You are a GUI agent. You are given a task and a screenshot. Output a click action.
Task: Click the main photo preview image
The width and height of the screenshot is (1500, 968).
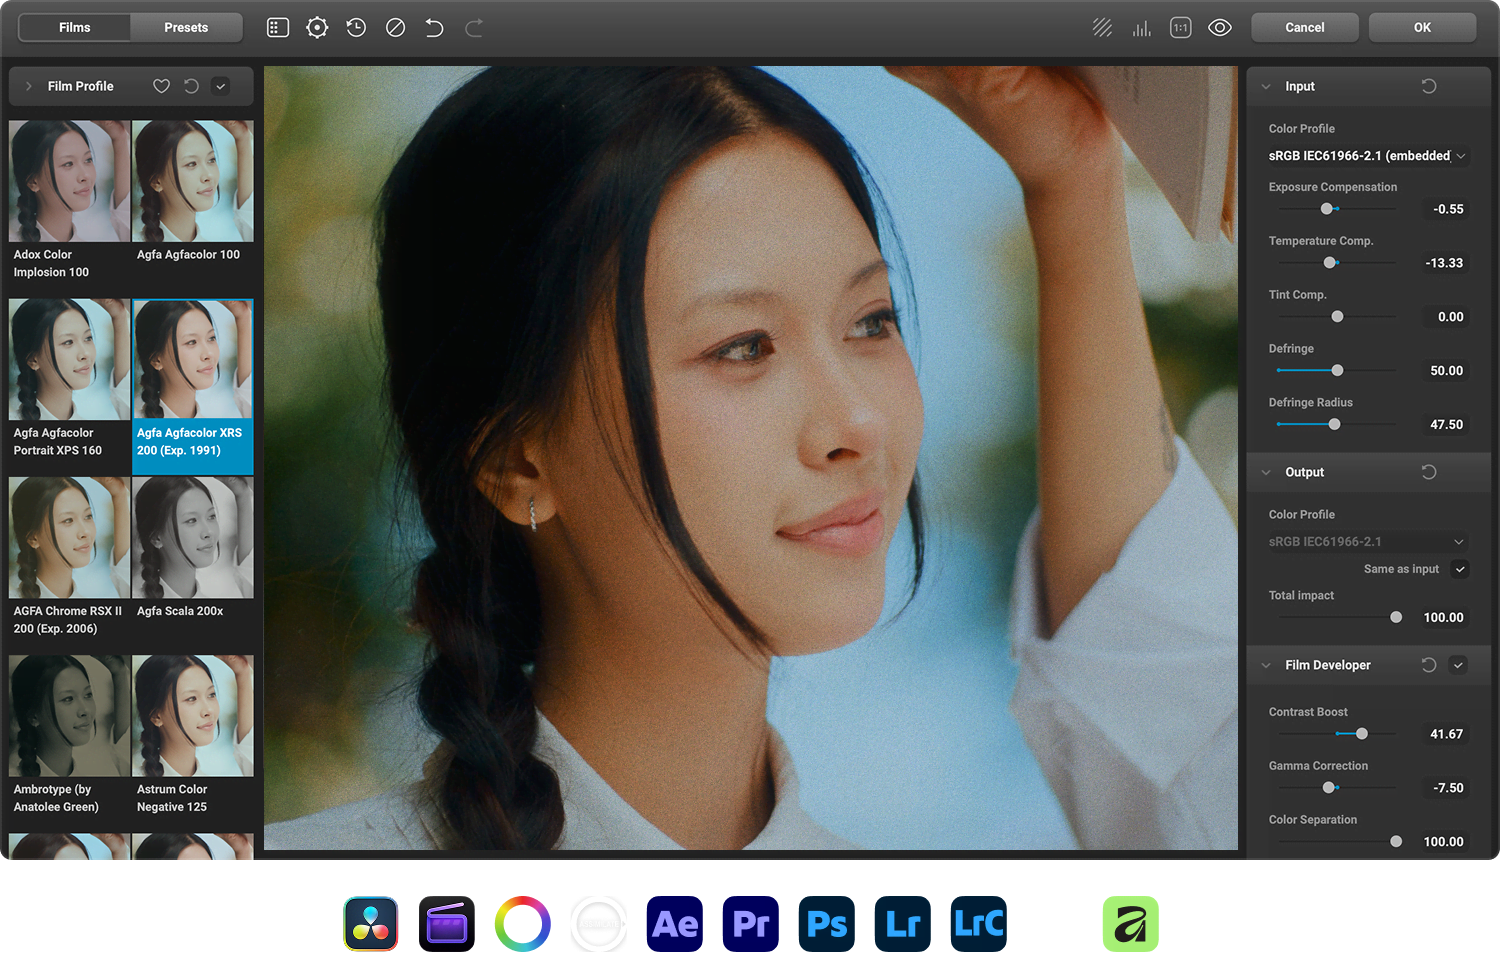[x=751, y=458]
